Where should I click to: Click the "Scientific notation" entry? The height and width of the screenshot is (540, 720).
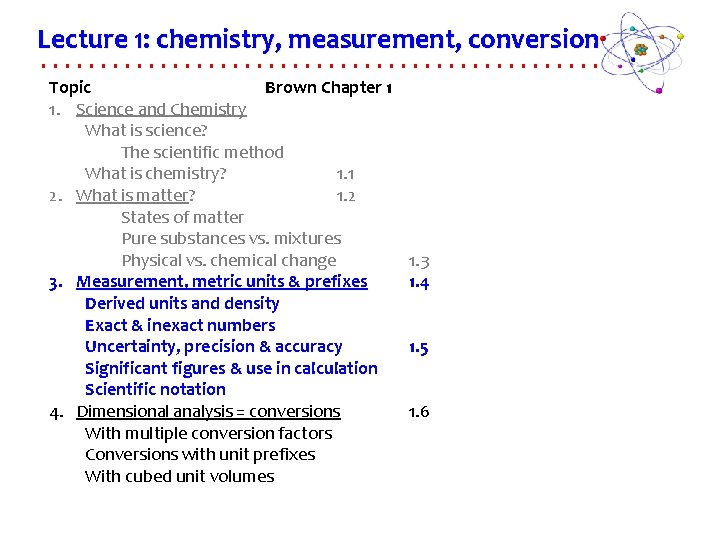pyautogui.click(x=155, y=390)
